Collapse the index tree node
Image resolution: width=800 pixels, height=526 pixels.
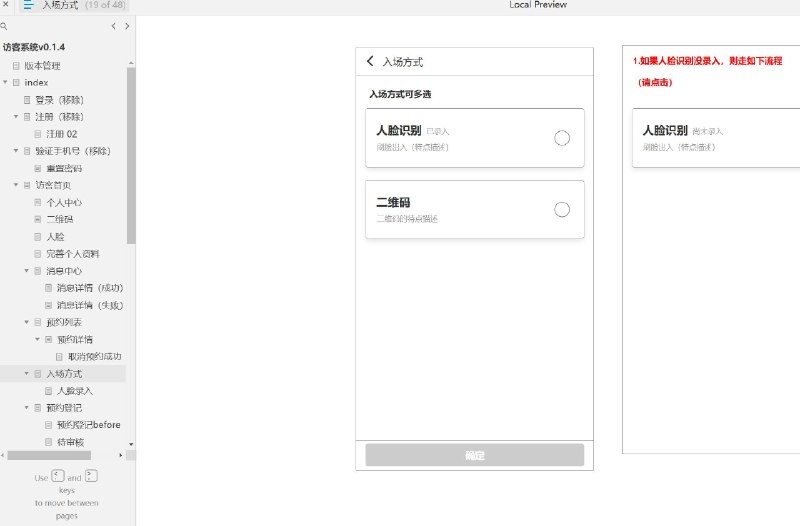click(5, 82)
